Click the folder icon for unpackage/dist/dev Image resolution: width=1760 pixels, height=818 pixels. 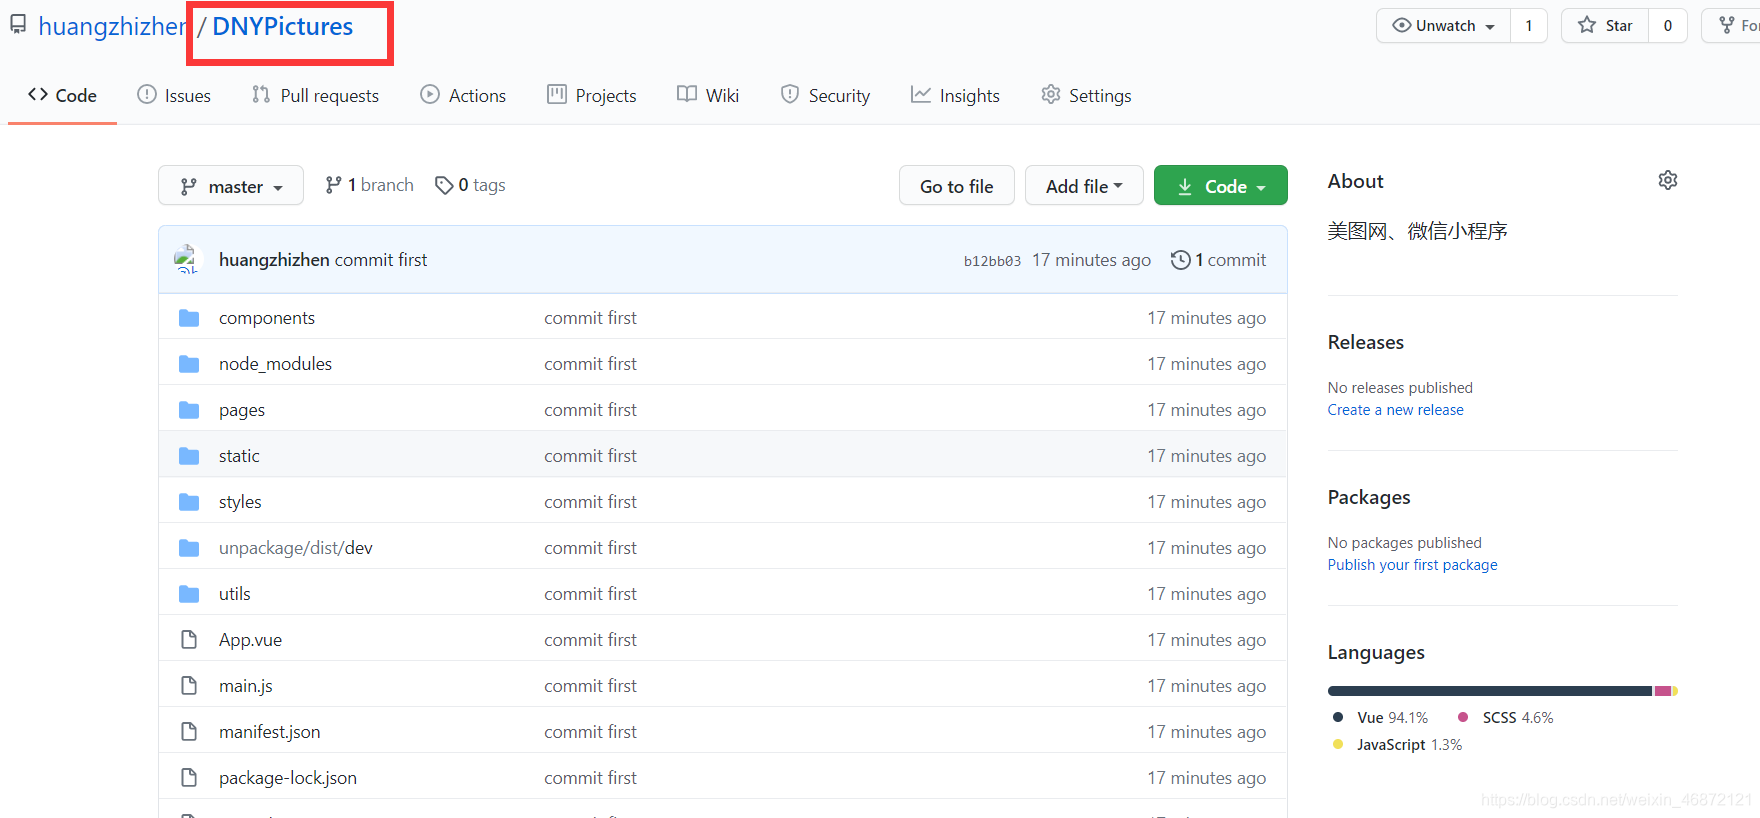pos(189,548)
